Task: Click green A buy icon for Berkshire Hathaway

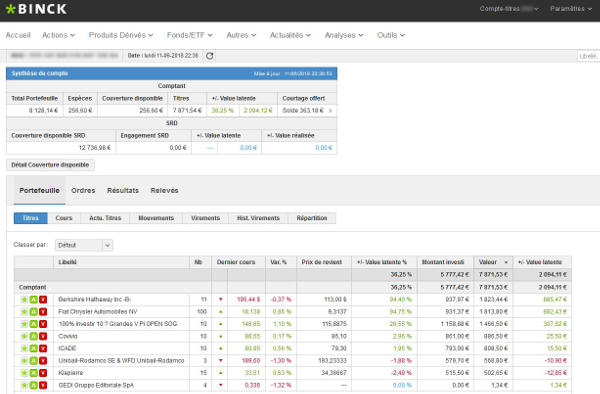Action: tap(34, 300)
